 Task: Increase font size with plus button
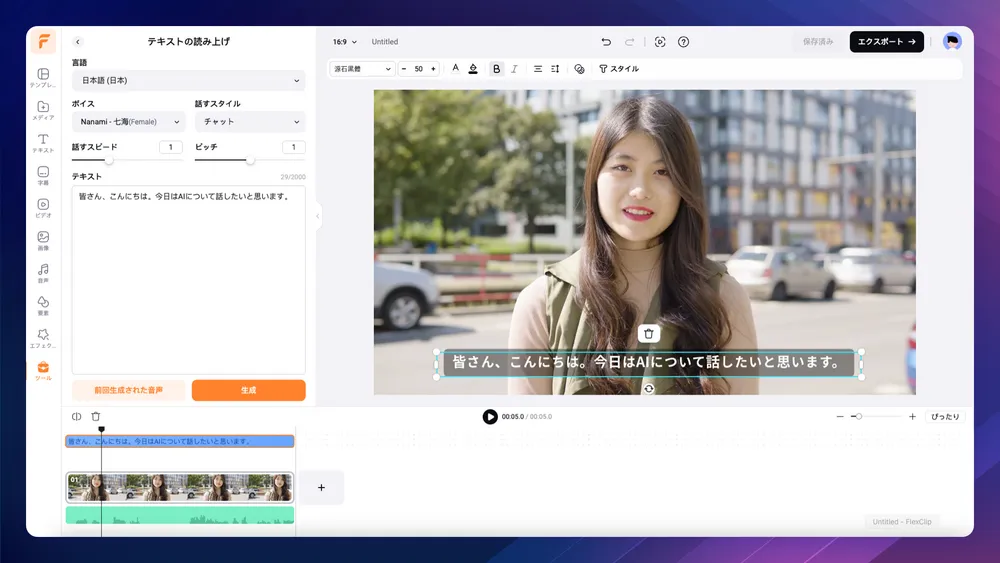(x=433, y=69)
